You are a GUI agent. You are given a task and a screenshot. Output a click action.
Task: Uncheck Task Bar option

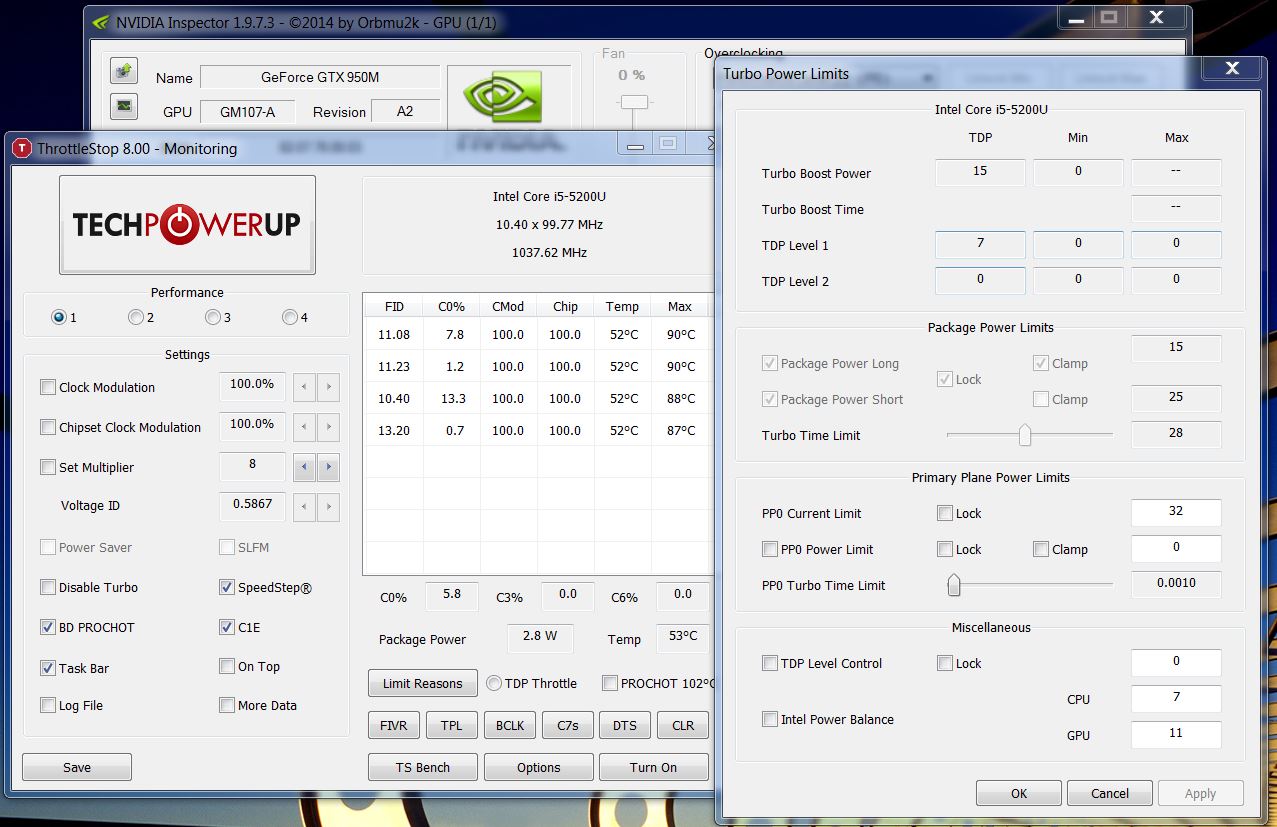(x=48, y=668)
